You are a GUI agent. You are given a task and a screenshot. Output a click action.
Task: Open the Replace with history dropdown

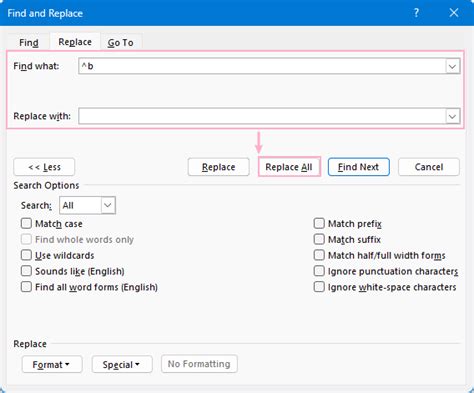tap(452, 116)
